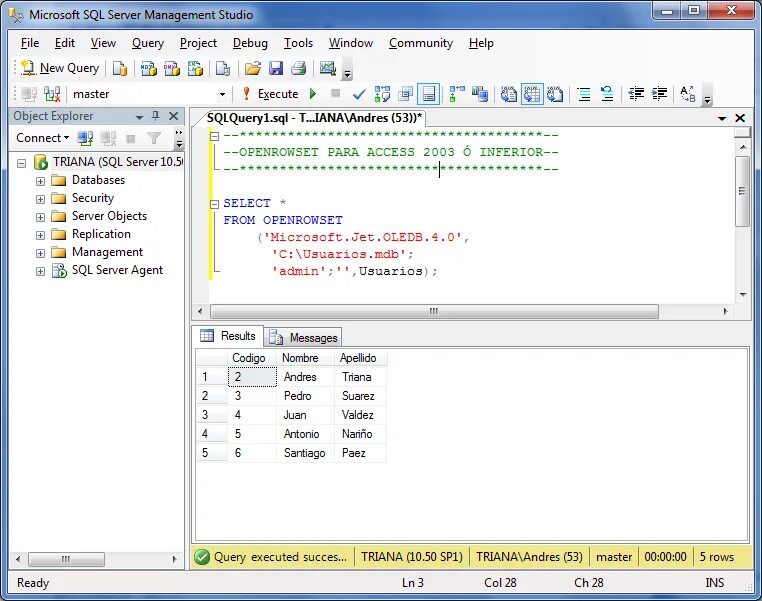Image resolution: width=762 pixels, height=601 pixels.
Task: Switch to the Messages tab
Action: coord(304,337)
